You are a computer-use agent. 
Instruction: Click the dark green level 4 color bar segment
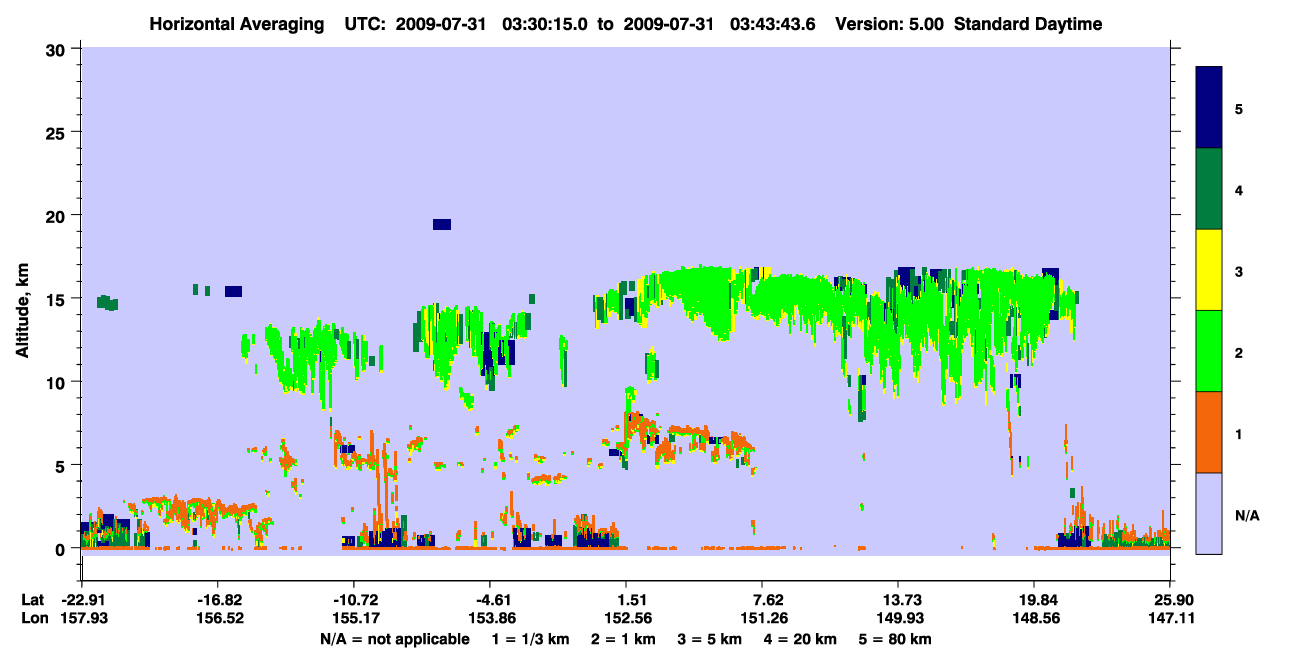(1209, 189)
